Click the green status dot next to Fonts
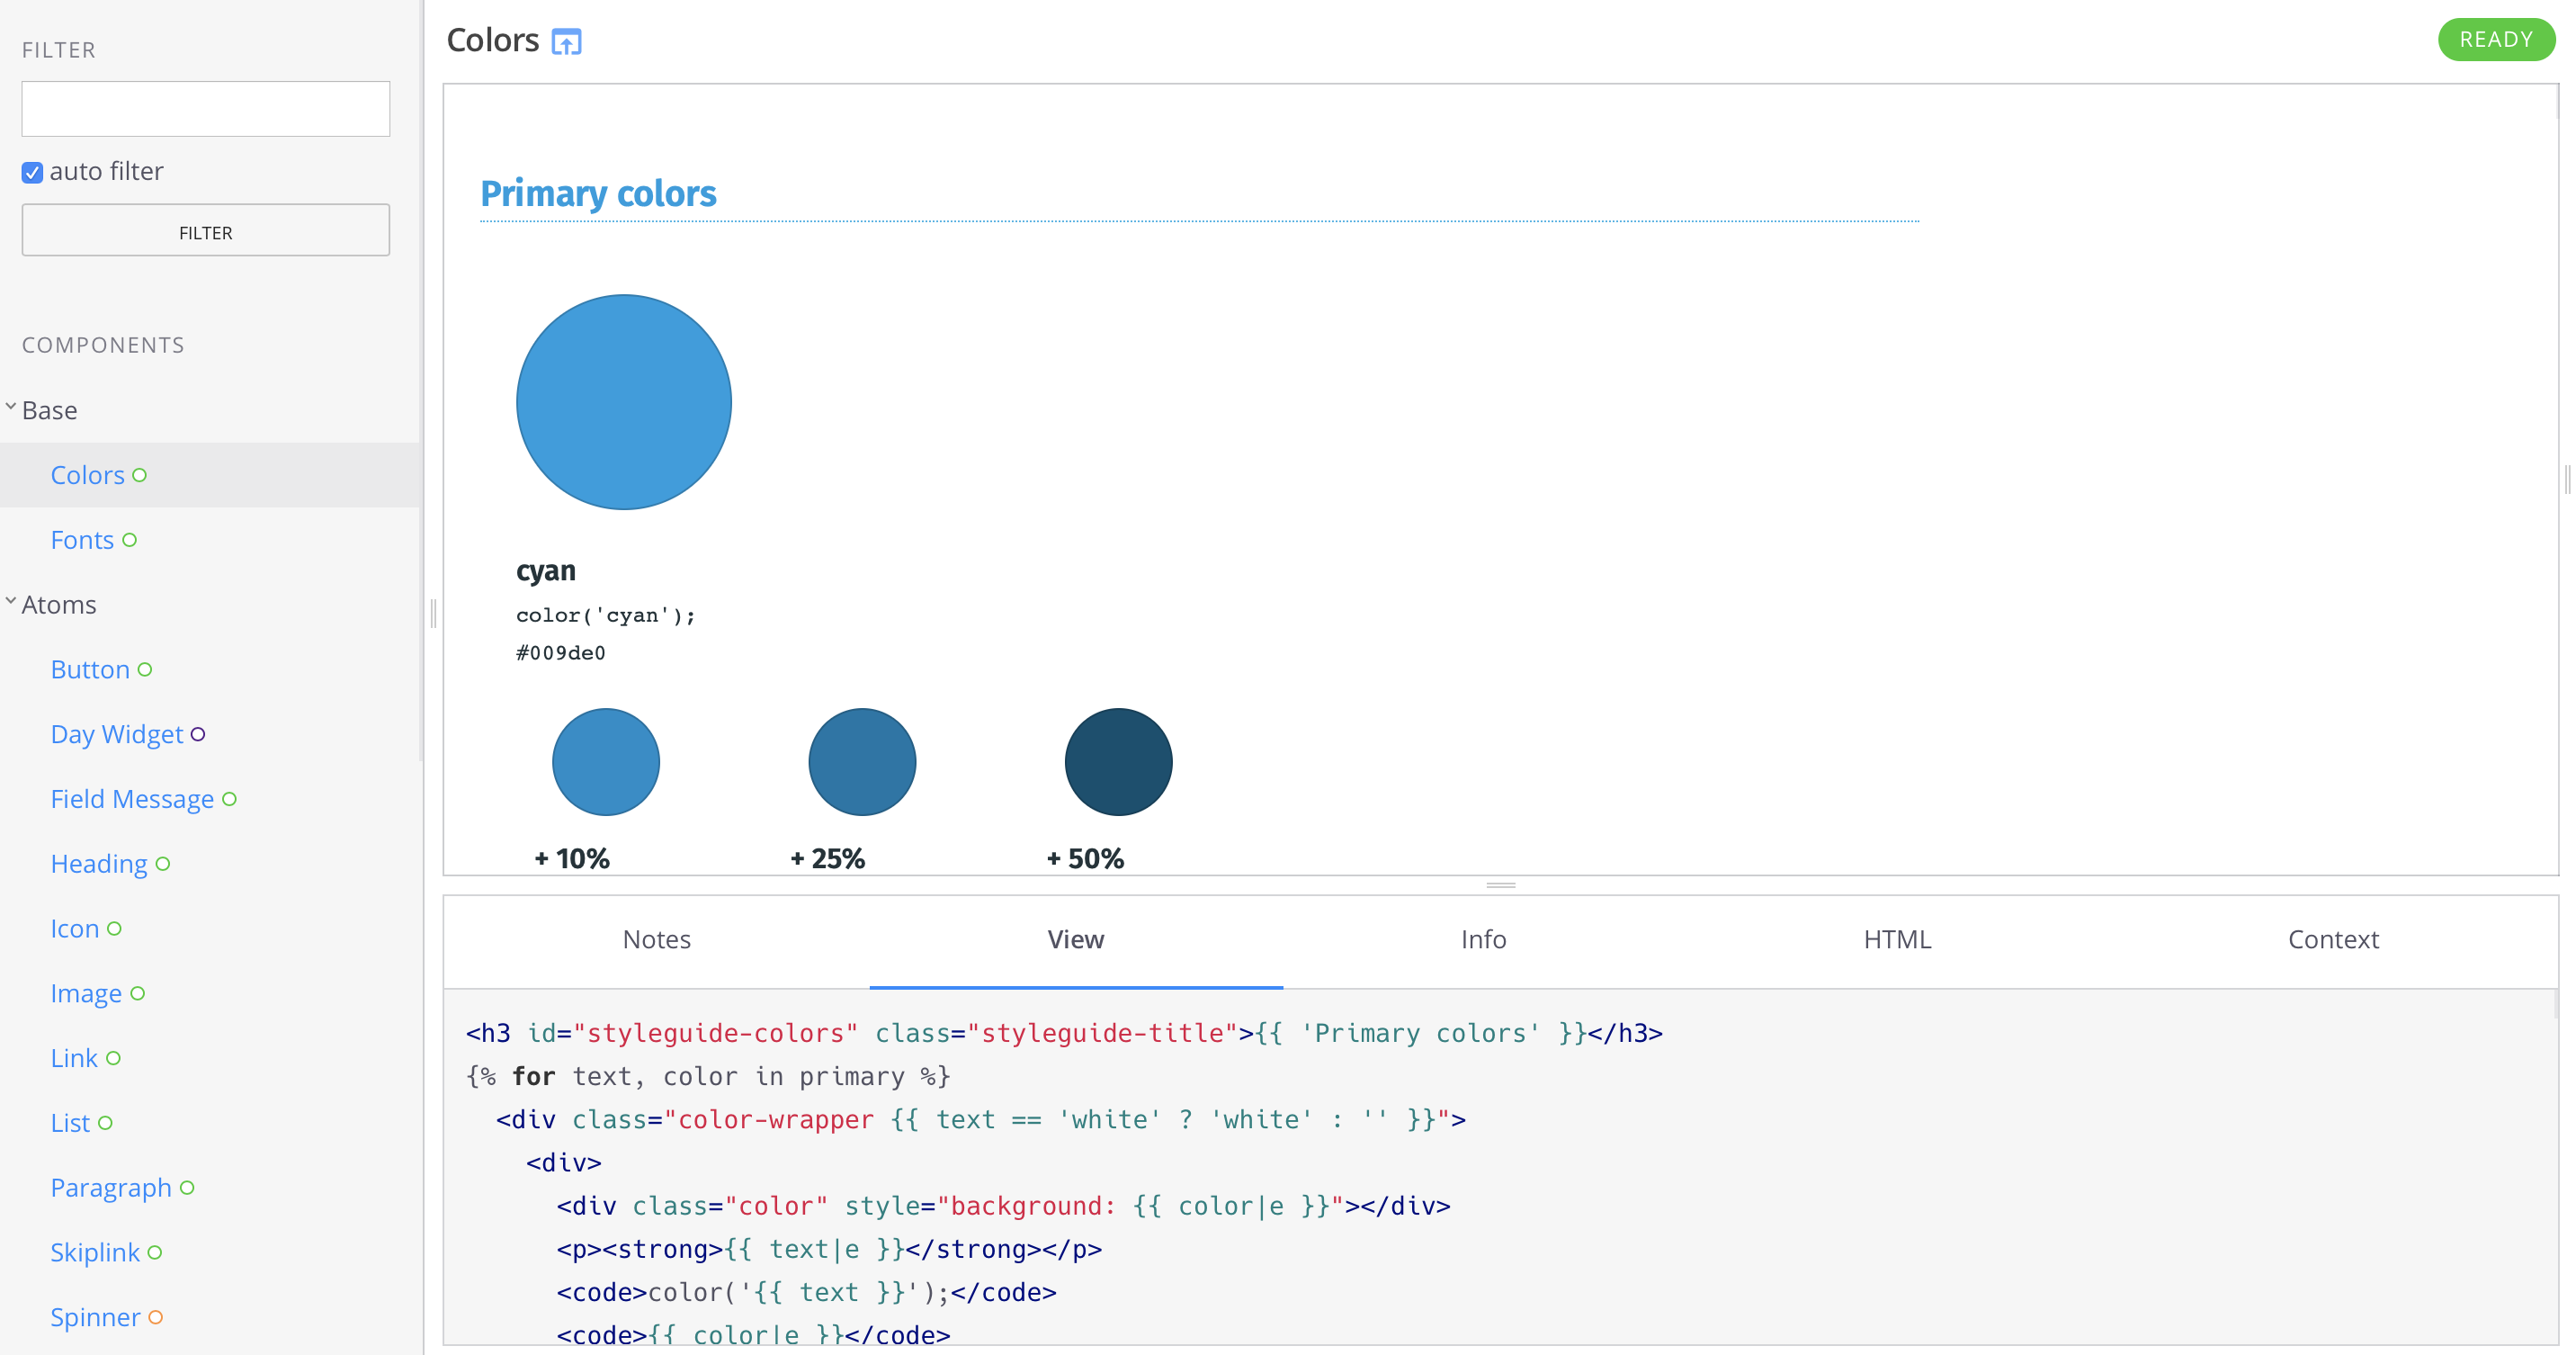Viewport: 2576px width, 1355px height. (130, 541)
